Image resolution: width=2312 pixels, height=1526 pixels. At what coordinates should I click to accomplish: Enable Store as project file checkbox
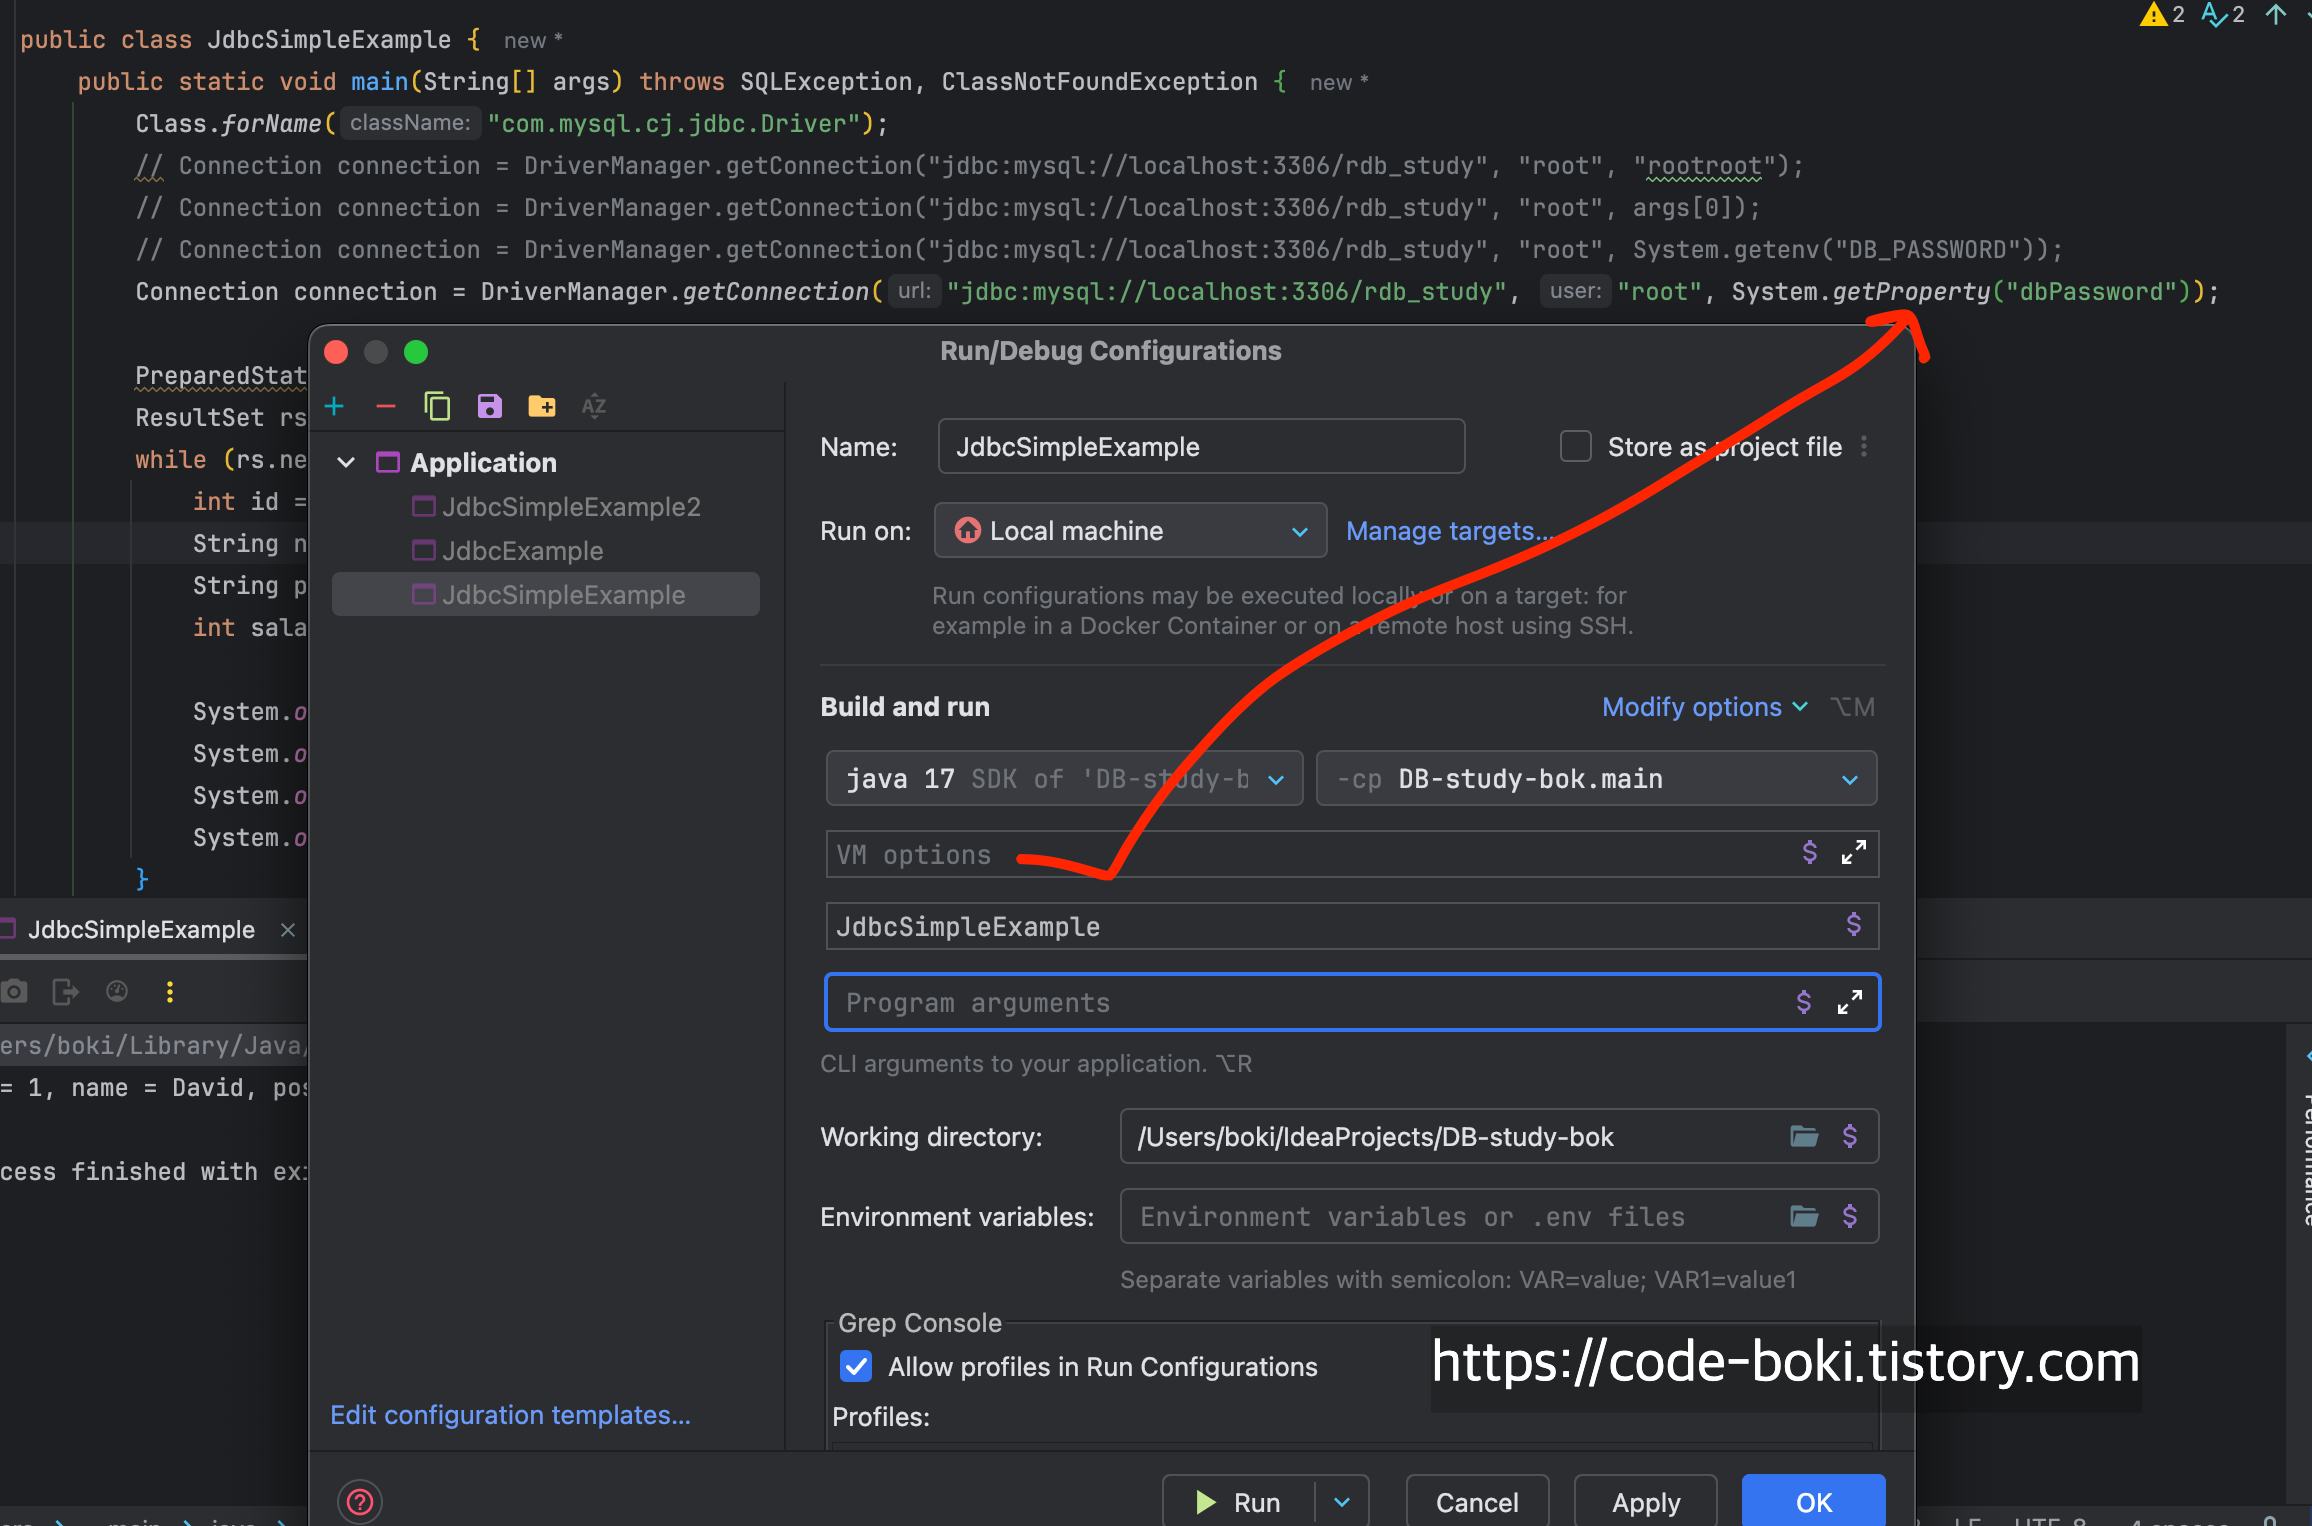(x=1576, y=446)
